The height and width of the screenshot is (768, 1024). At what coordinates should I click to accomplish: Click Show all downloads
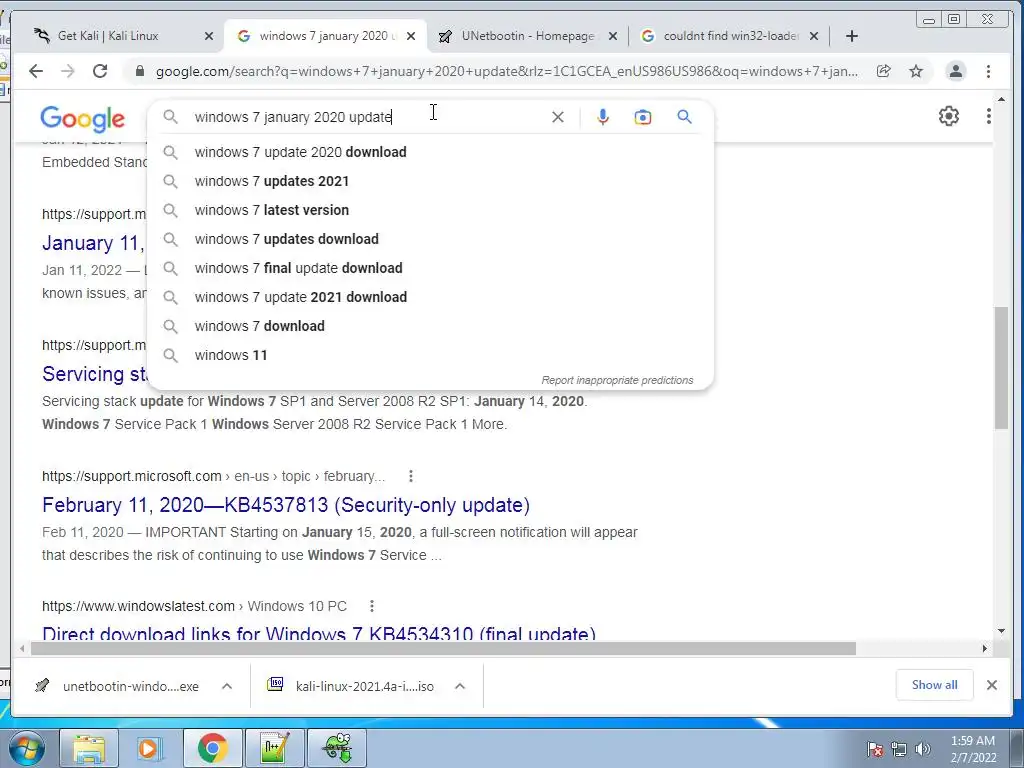pyautogui.click(x=935, y=685)
